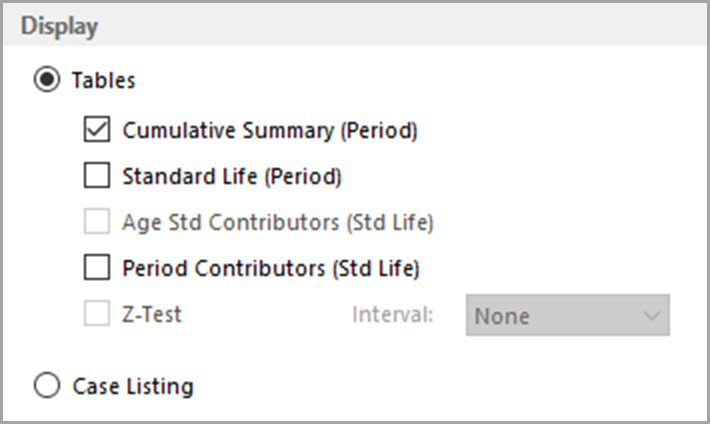Click the Standard Life (Period) label
The height and width of the screenshot is (424, 710).
(232, 177)
